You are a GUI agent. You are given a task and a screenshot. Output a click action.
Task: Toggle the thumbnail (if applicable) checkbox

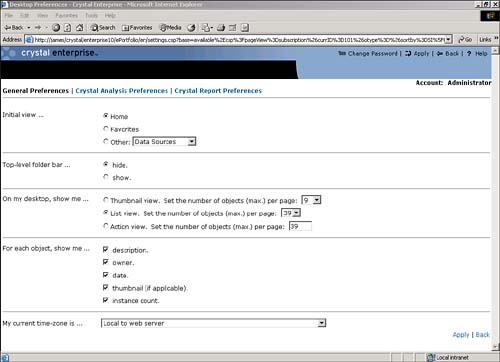(106, 287)
